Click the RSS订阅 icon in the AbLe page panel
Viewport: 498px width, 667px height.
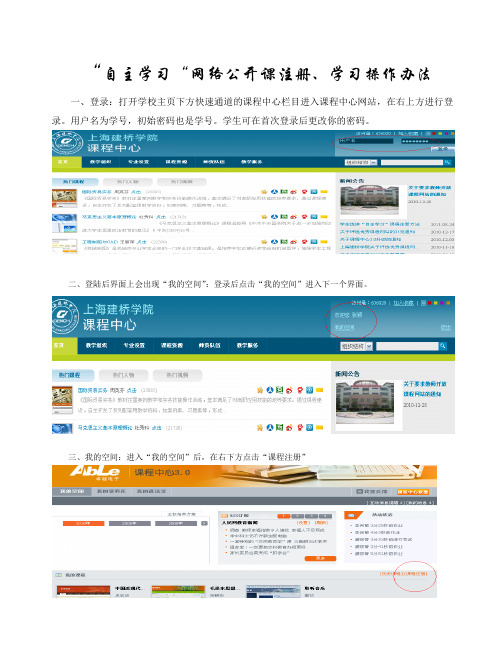click(x=225, y=515)
